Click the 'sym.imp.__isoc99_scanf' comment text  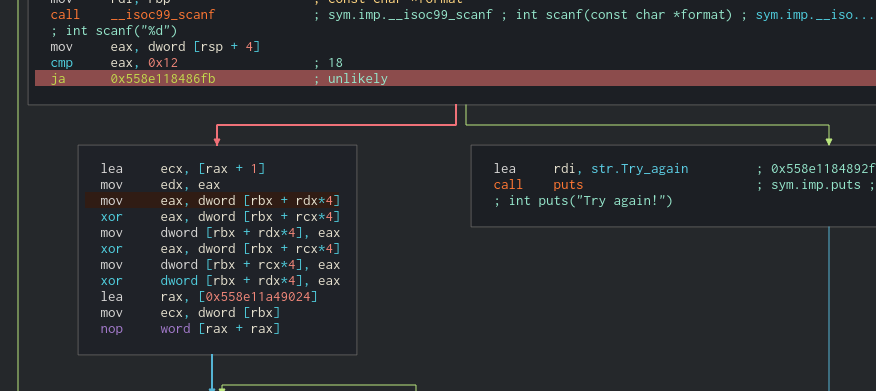click(410, 15)
